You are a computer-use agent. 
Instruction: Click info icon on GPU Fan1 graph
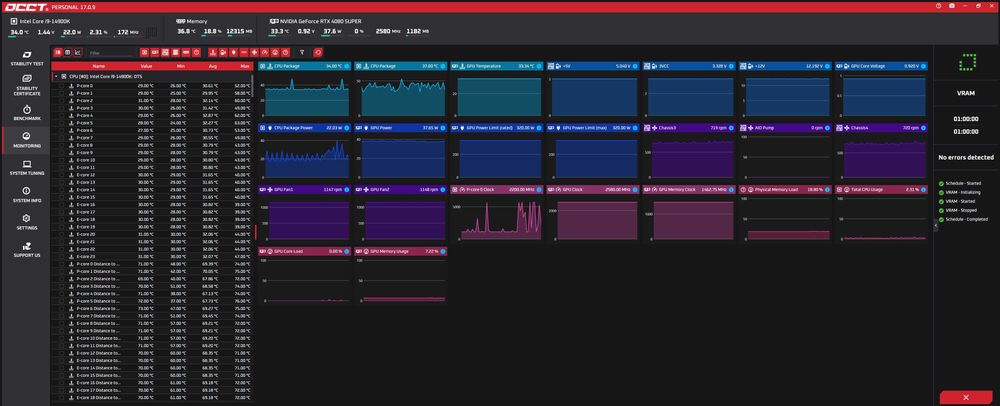pos(347,189)
